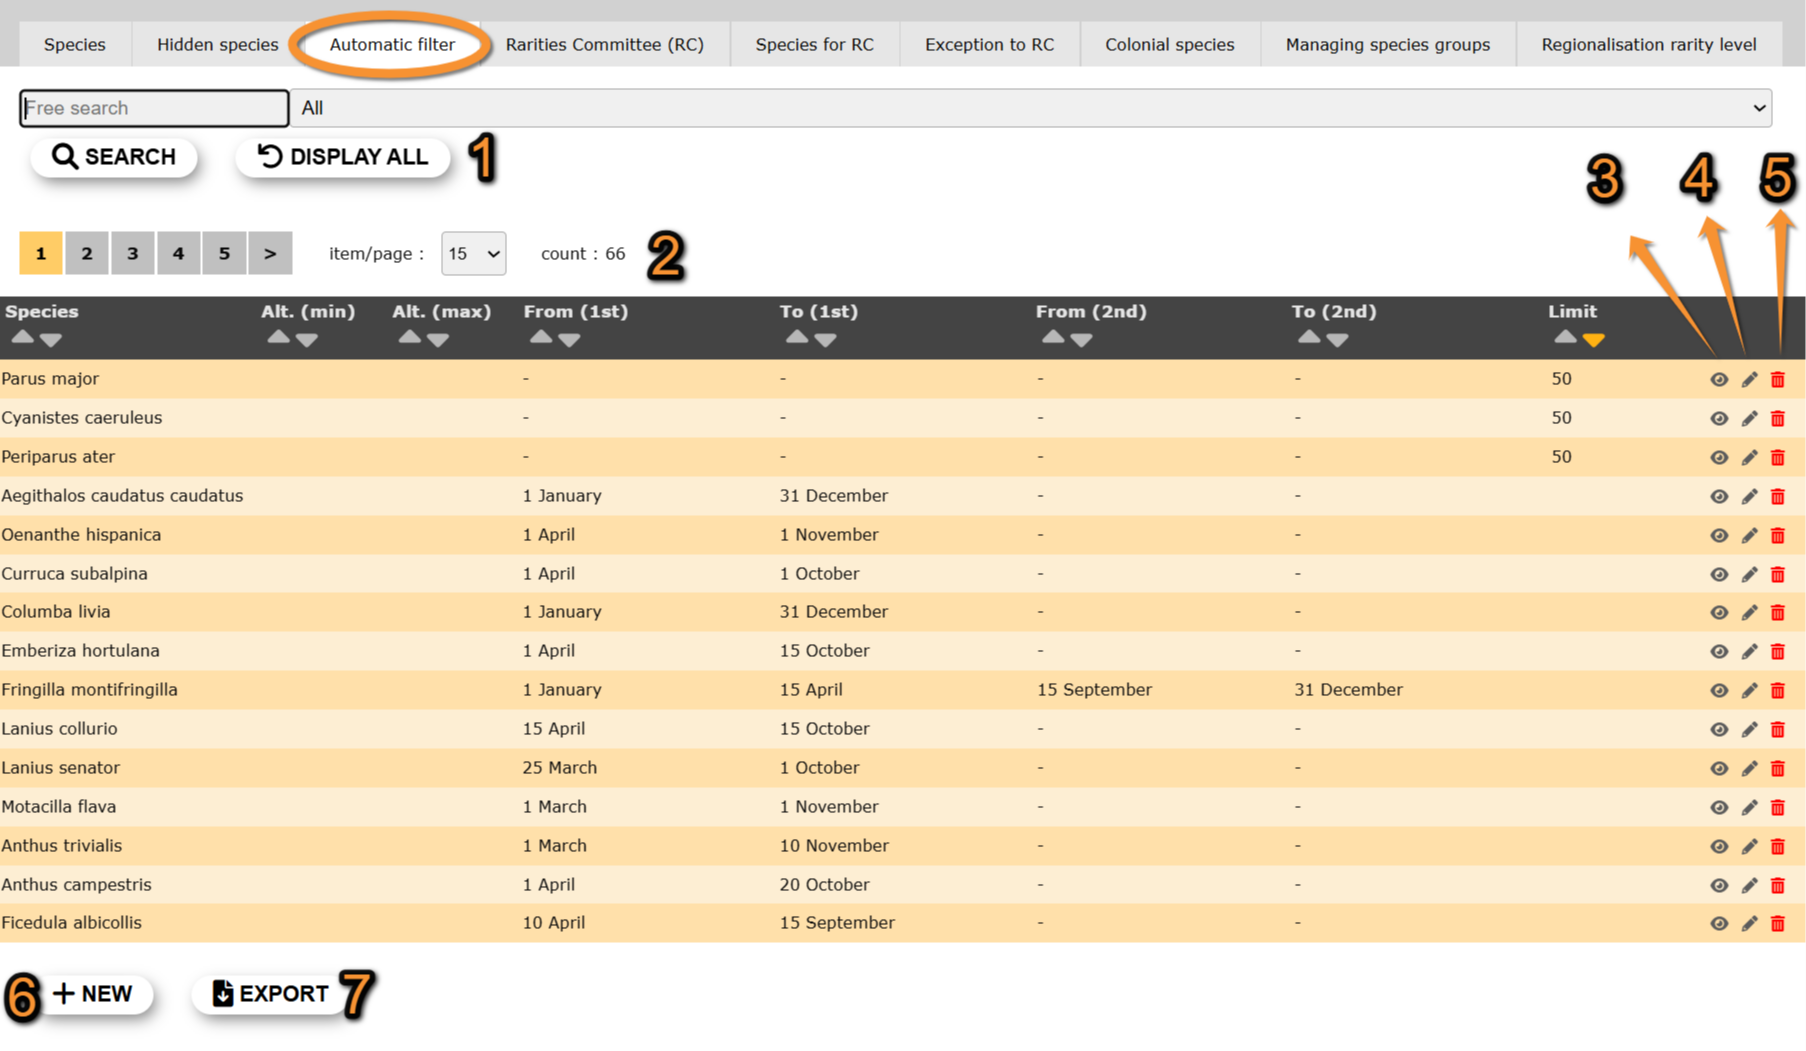The image size is (1806, 1051).
Task: Click the eye icon for Anthus trivialis
Action: [x=1718, y=846]
